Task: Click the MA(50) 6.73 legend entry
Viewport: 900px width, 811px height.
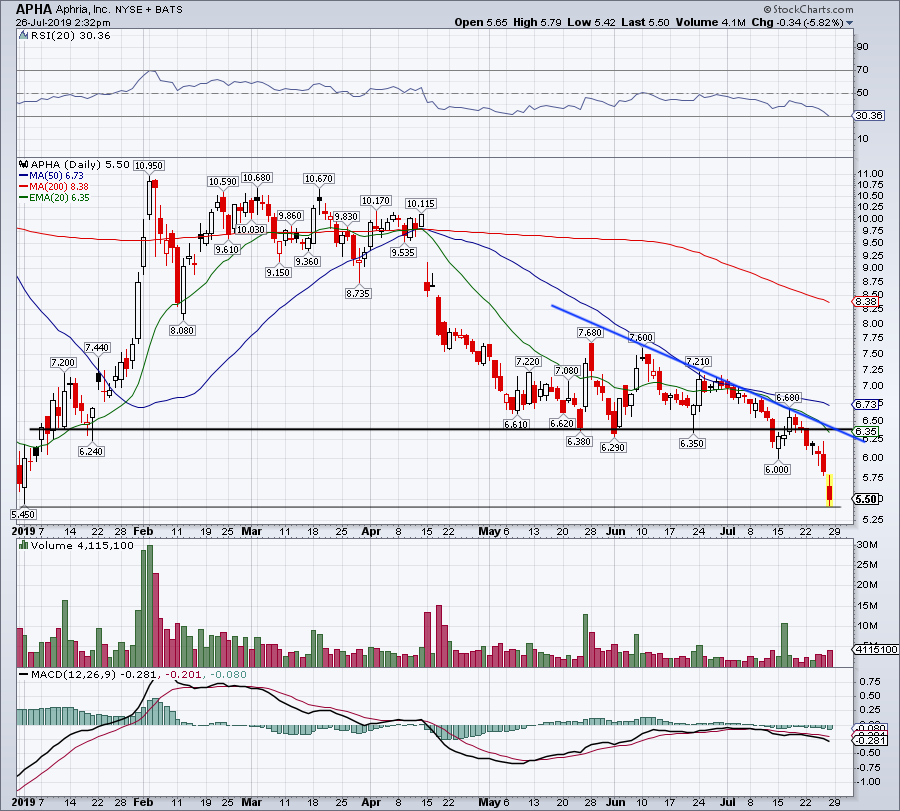Action: tap(52, 176)
